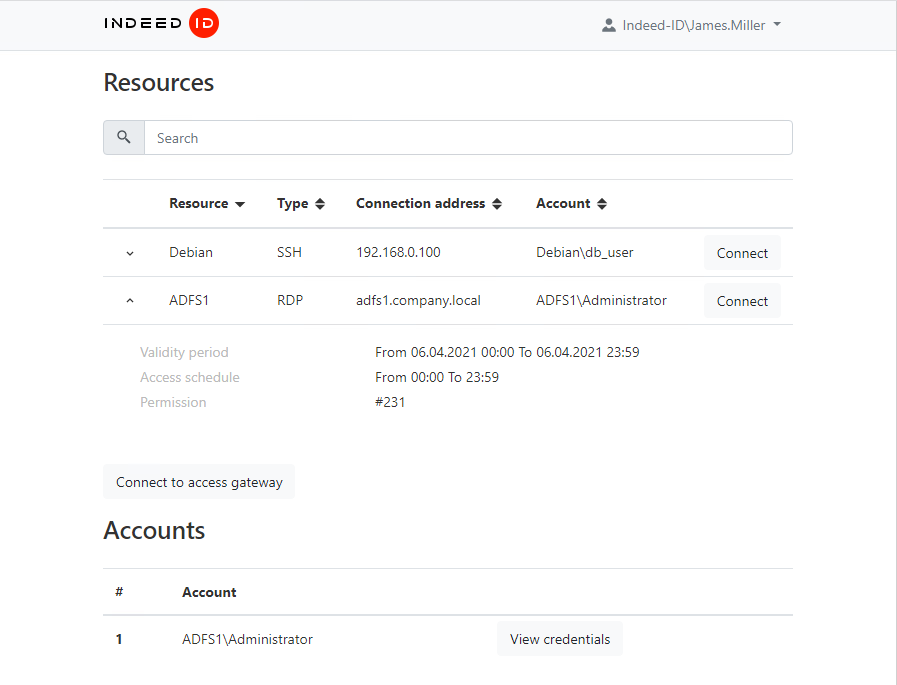
Task: Click the Type column sort icon
Action: pyautogui.click(x=320, y=204)
